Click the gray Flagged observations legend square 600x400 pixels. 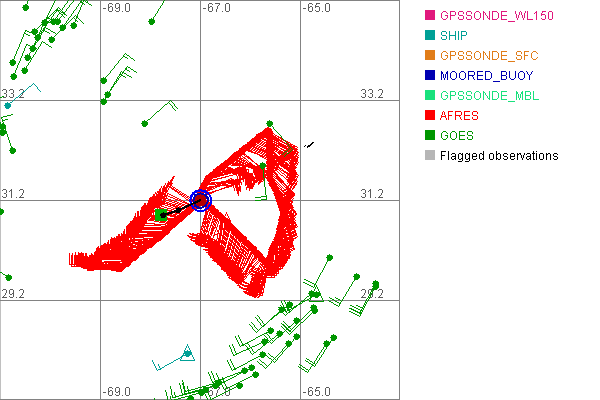point(430,156)
